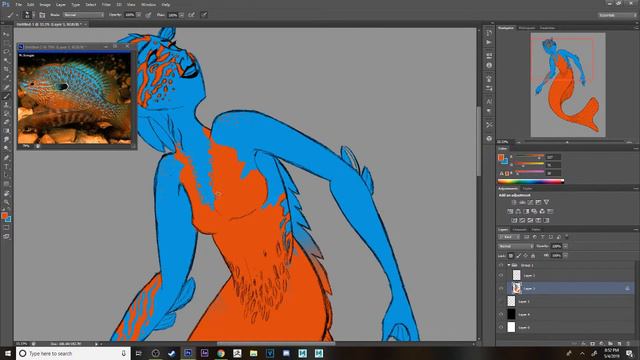The width and height of the screenshot is (640, 360).
Task: Enable airbrush mode in options bar
Action: [191, 15]
